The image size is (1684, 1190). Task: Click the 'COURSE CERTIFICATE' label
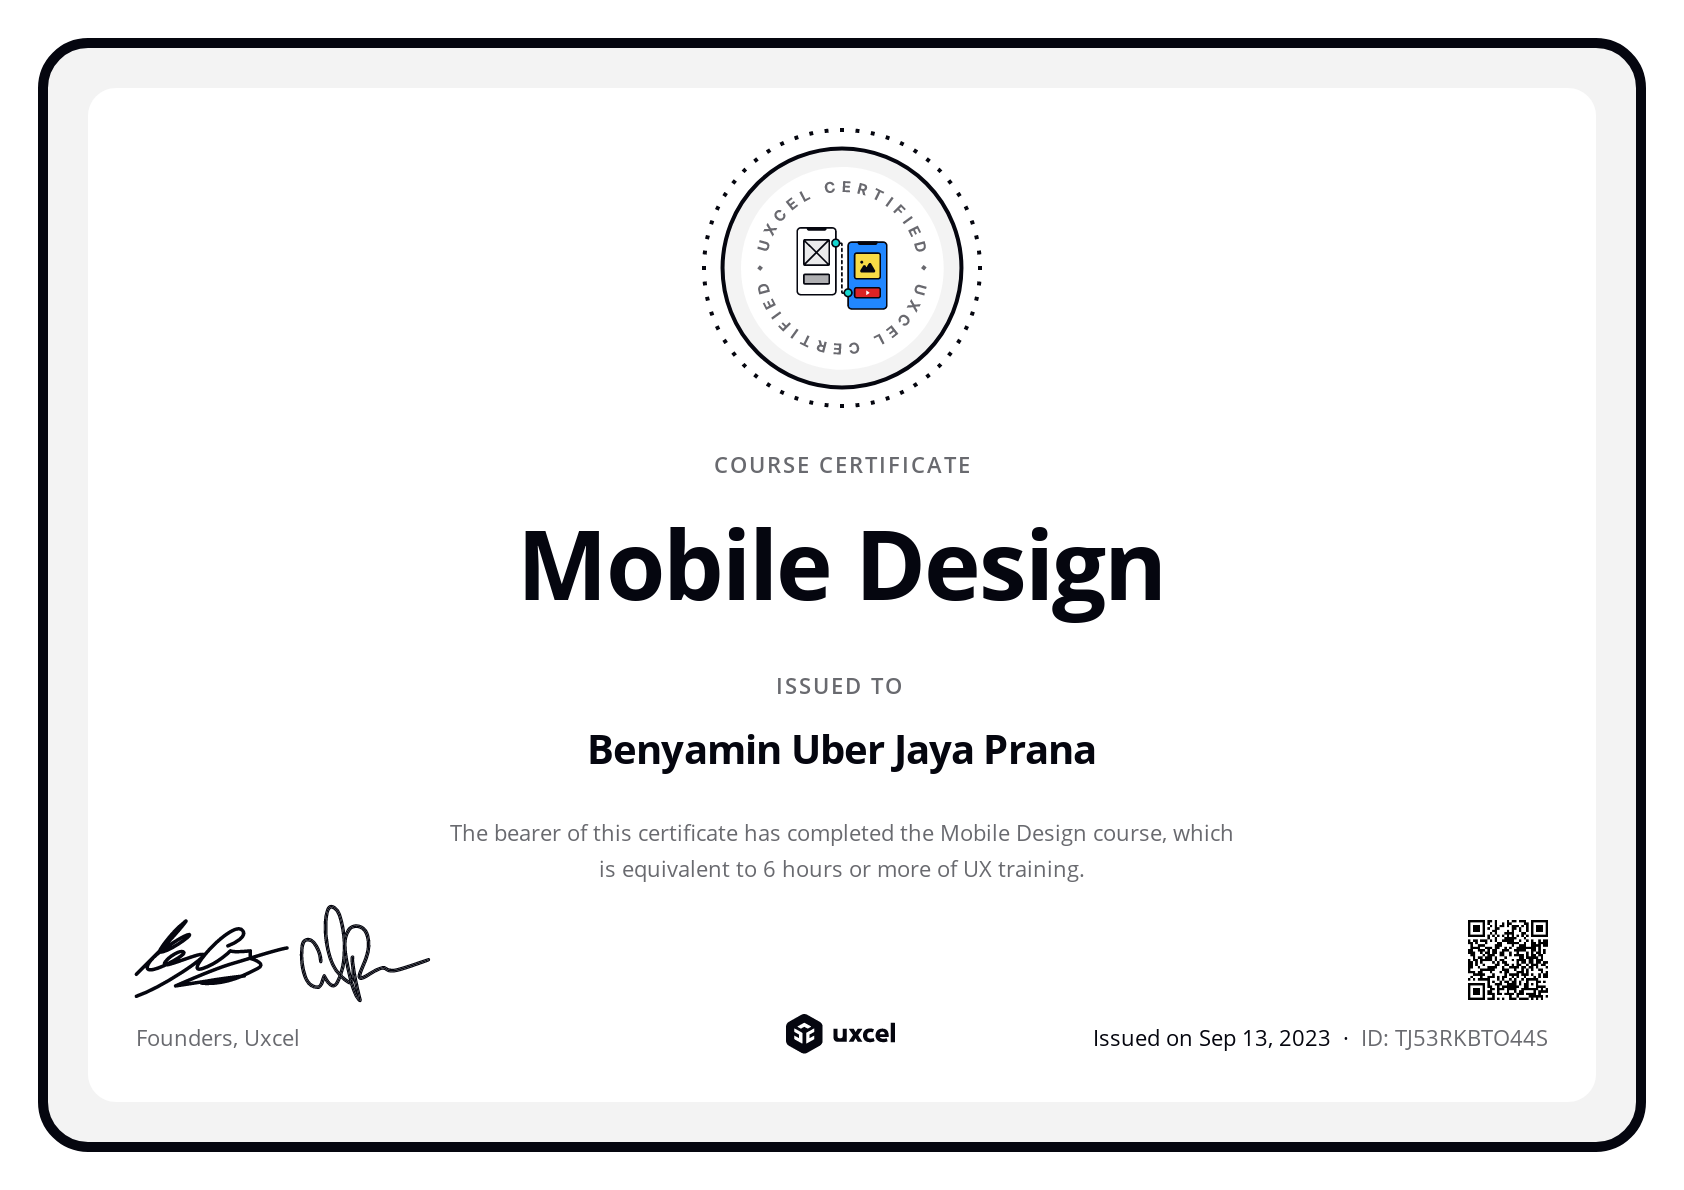tap(842, 465)
